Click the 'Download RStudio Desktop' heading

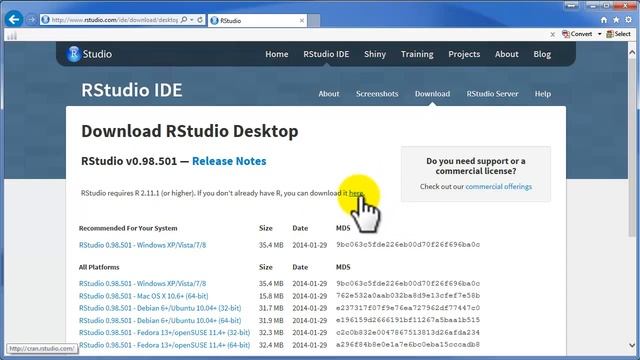coord(190,131)
